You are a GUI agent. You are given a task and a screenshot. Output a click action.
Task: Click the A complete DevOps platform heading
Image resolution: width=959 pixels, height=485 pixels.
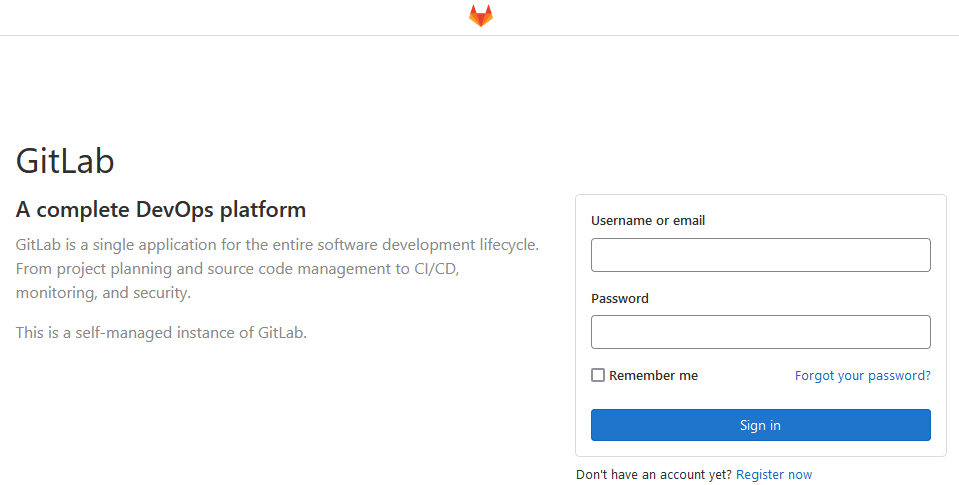pyautogui.click(x=160, y=210)
